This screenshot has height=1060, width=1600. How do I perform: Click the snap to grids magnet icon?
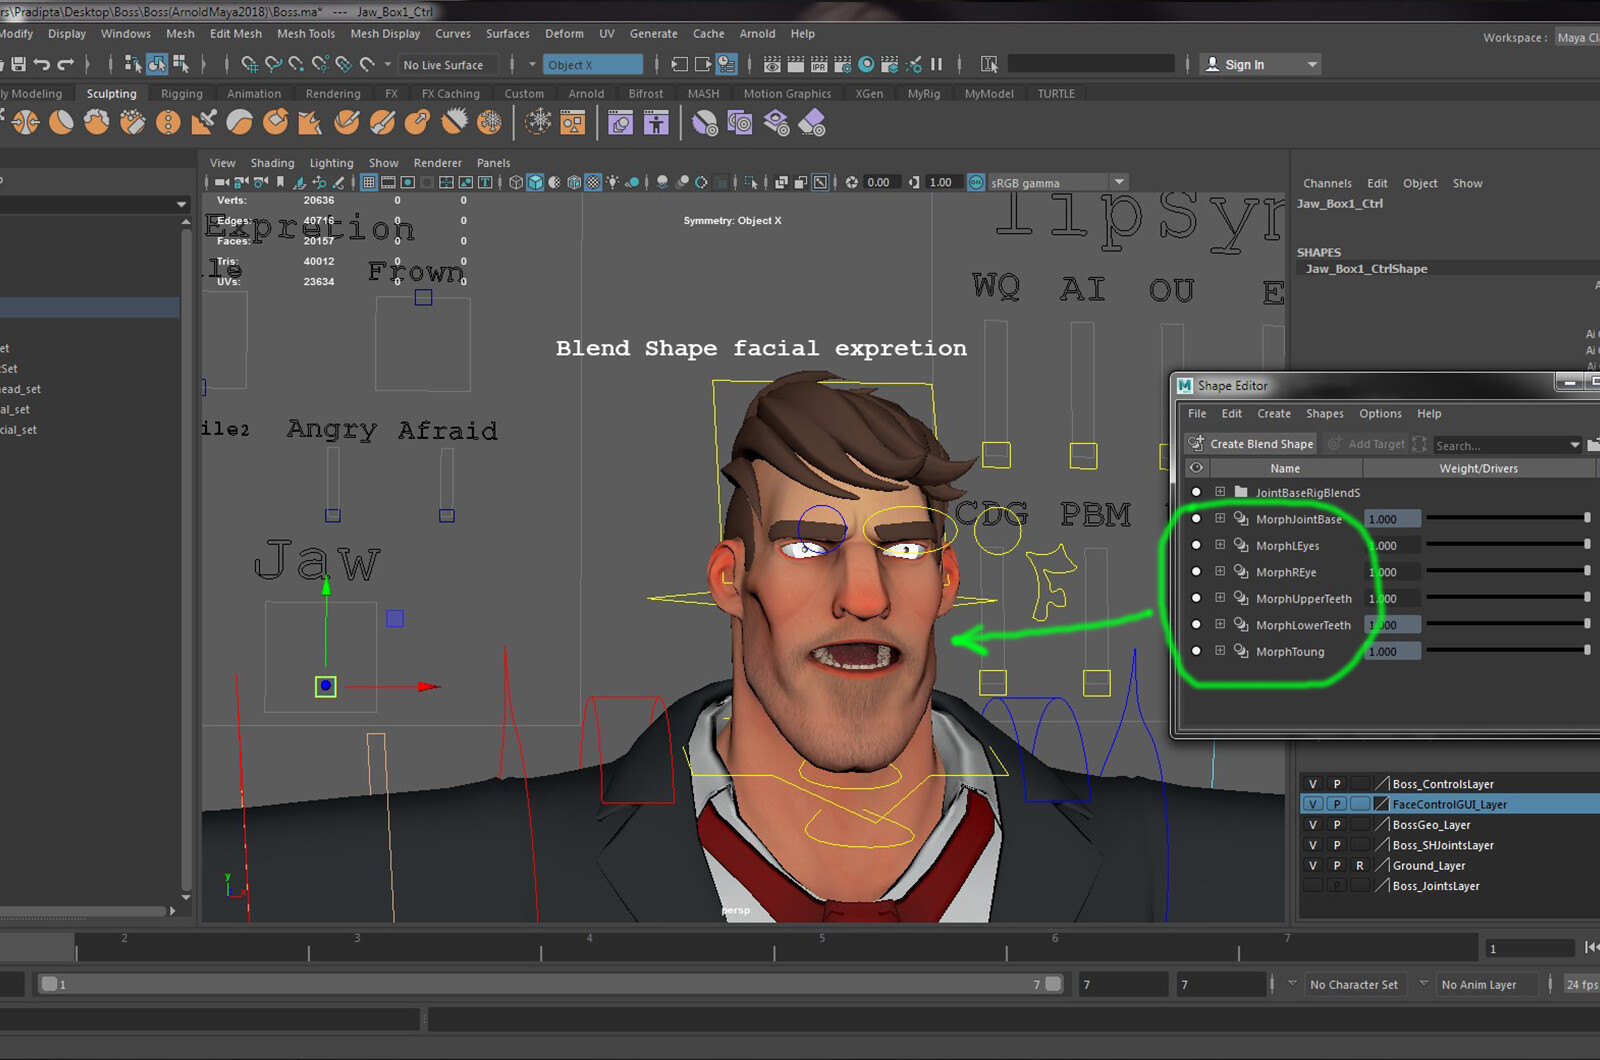point(251,64)
